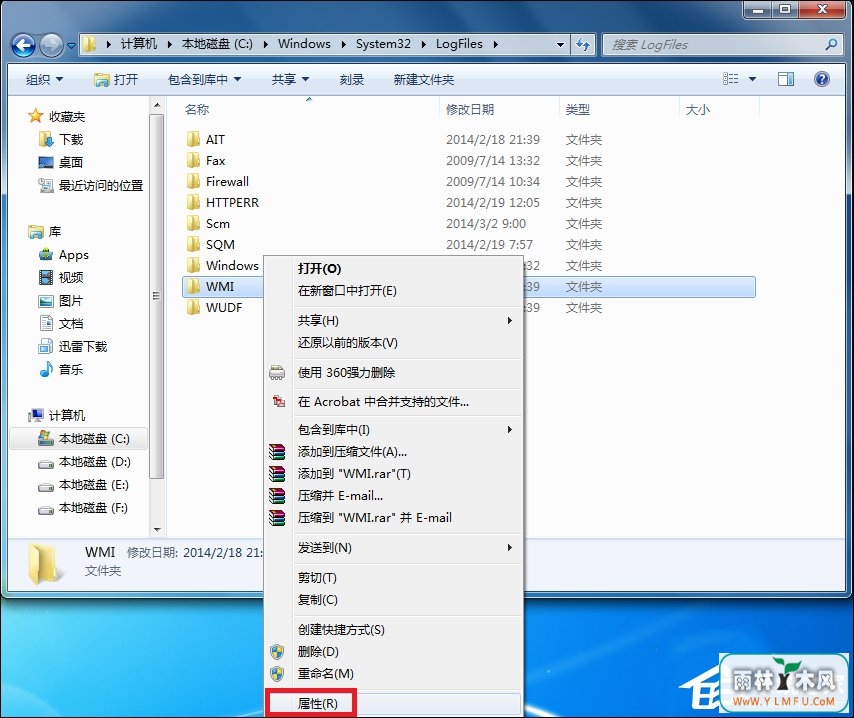Sort by 名称 column header

(197, 109)
